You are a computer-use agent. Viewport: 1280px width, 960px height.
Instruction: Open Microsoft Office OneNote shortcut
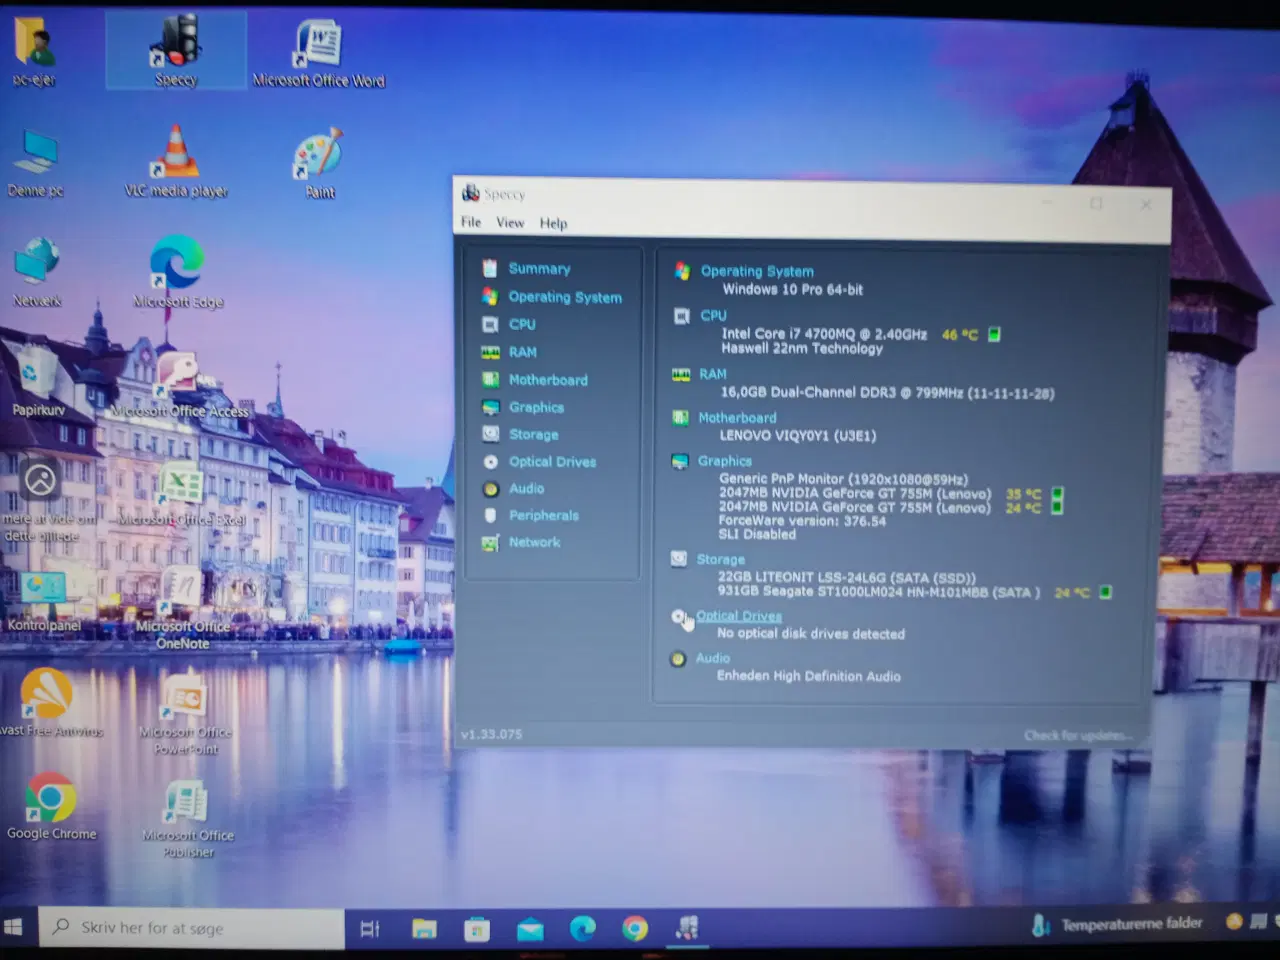[x=182, y=610]
